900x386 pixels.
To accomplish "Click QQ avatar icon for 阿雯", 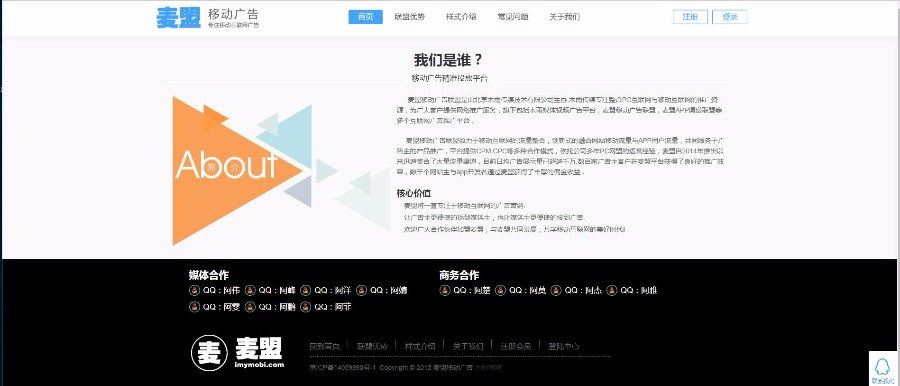I will [x=195, y=307].
